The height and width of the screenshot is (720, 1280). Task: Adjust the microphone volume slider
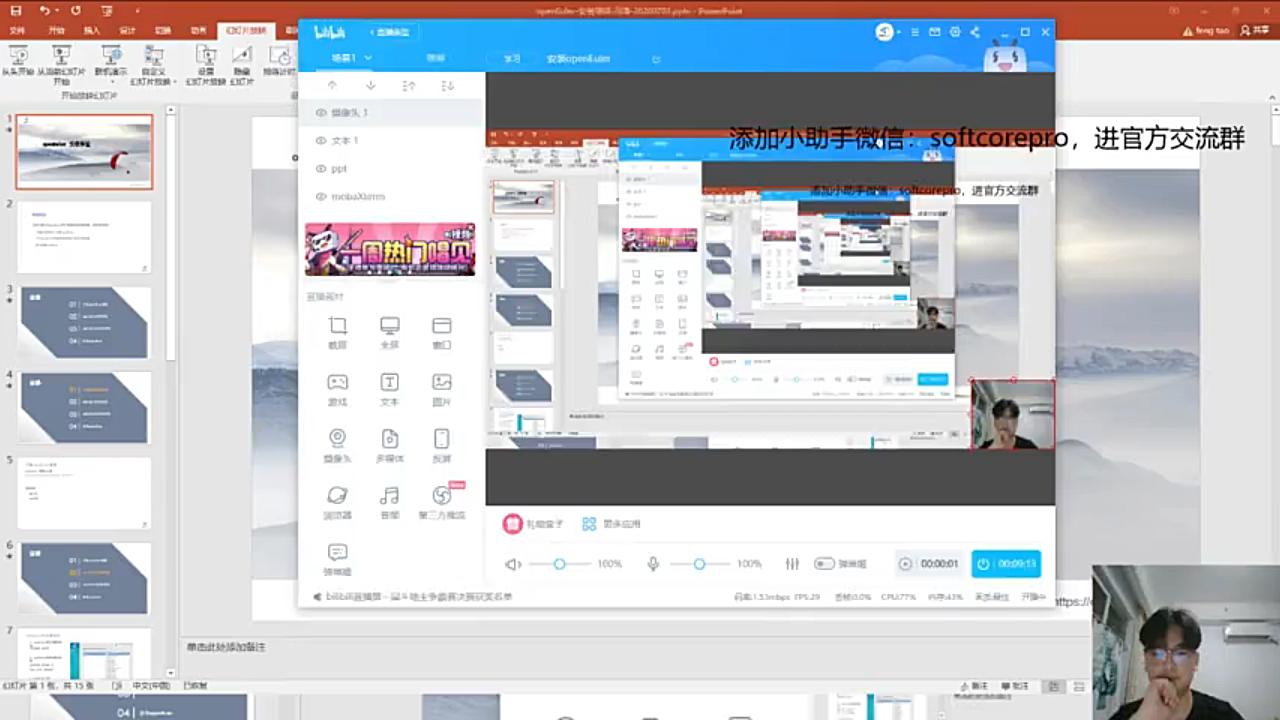point(698,563)
